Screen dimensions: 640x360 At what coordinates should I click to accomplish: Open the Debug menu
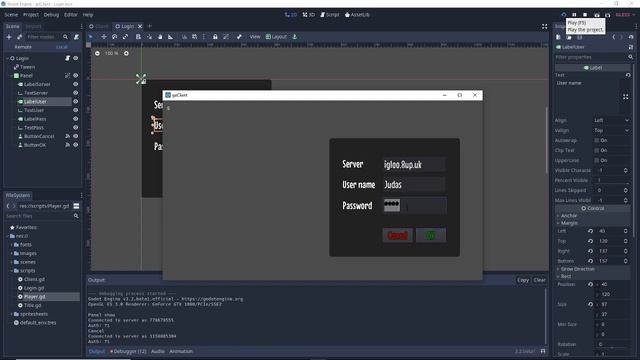pyautogui.click(x=51, y=15)
